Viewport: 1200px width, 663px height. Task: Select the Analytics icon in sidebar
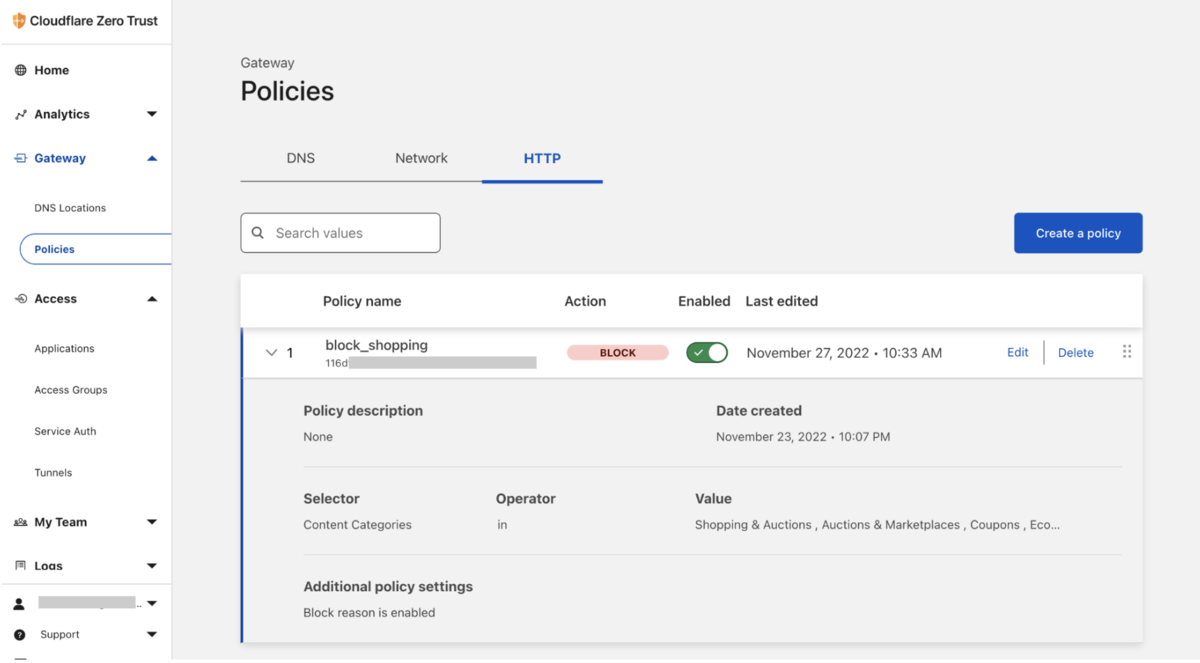[22, 114]
